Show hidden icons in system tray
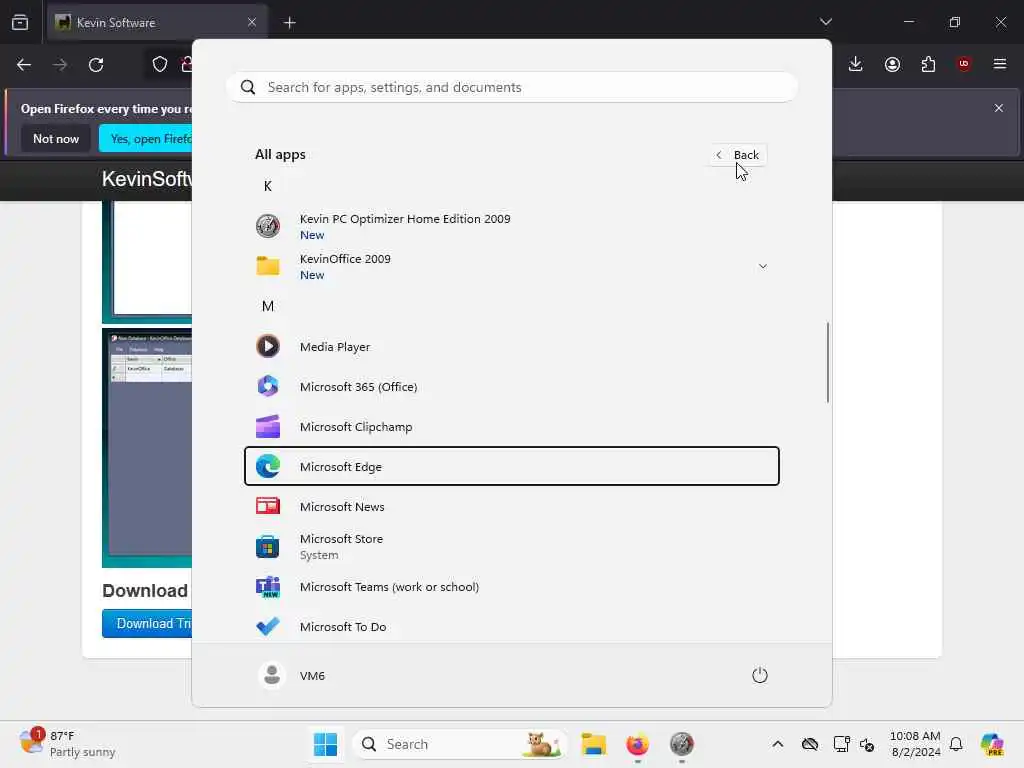This screenshot has height=768, width=1024. tap(778, 744)
